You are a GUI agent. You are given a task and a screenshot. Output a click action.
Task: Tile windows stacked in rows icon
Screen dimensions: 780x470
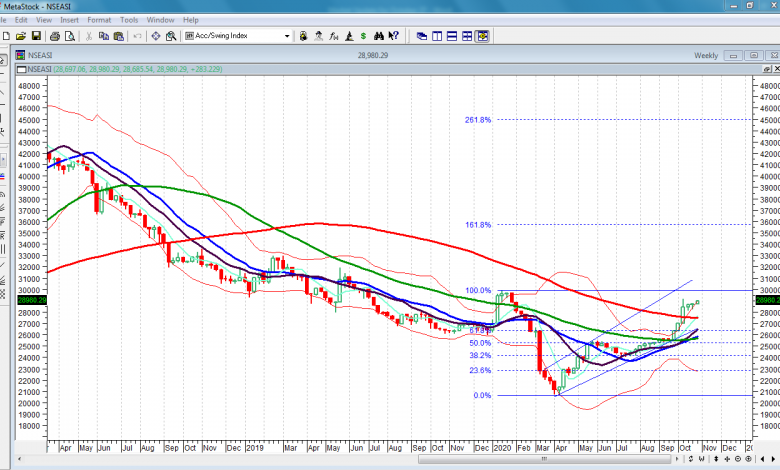coord(452,36)
